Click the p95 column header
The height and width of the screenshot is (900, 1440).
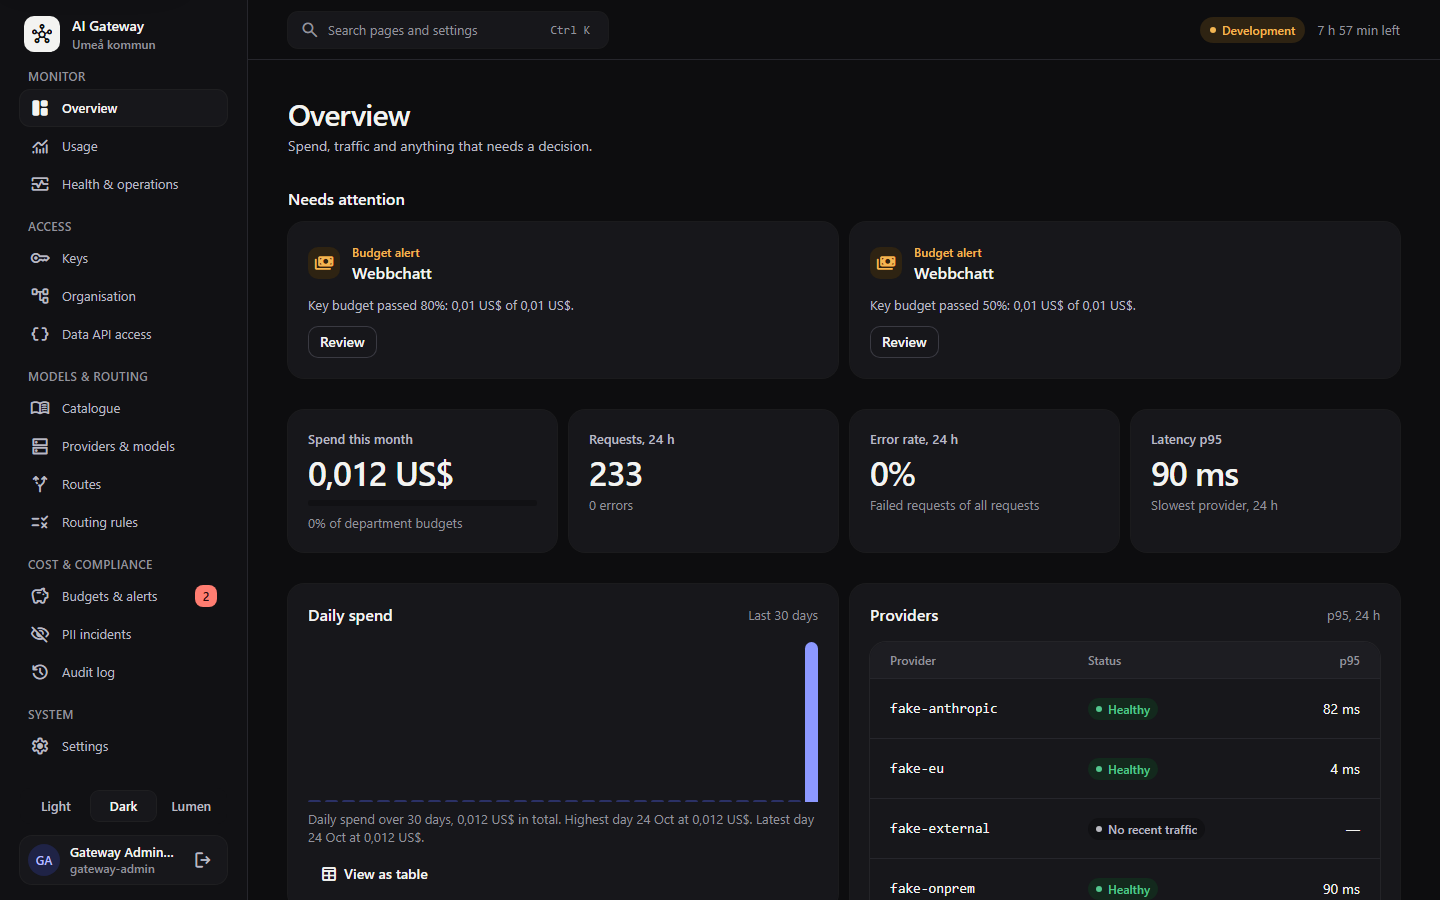1349,661
